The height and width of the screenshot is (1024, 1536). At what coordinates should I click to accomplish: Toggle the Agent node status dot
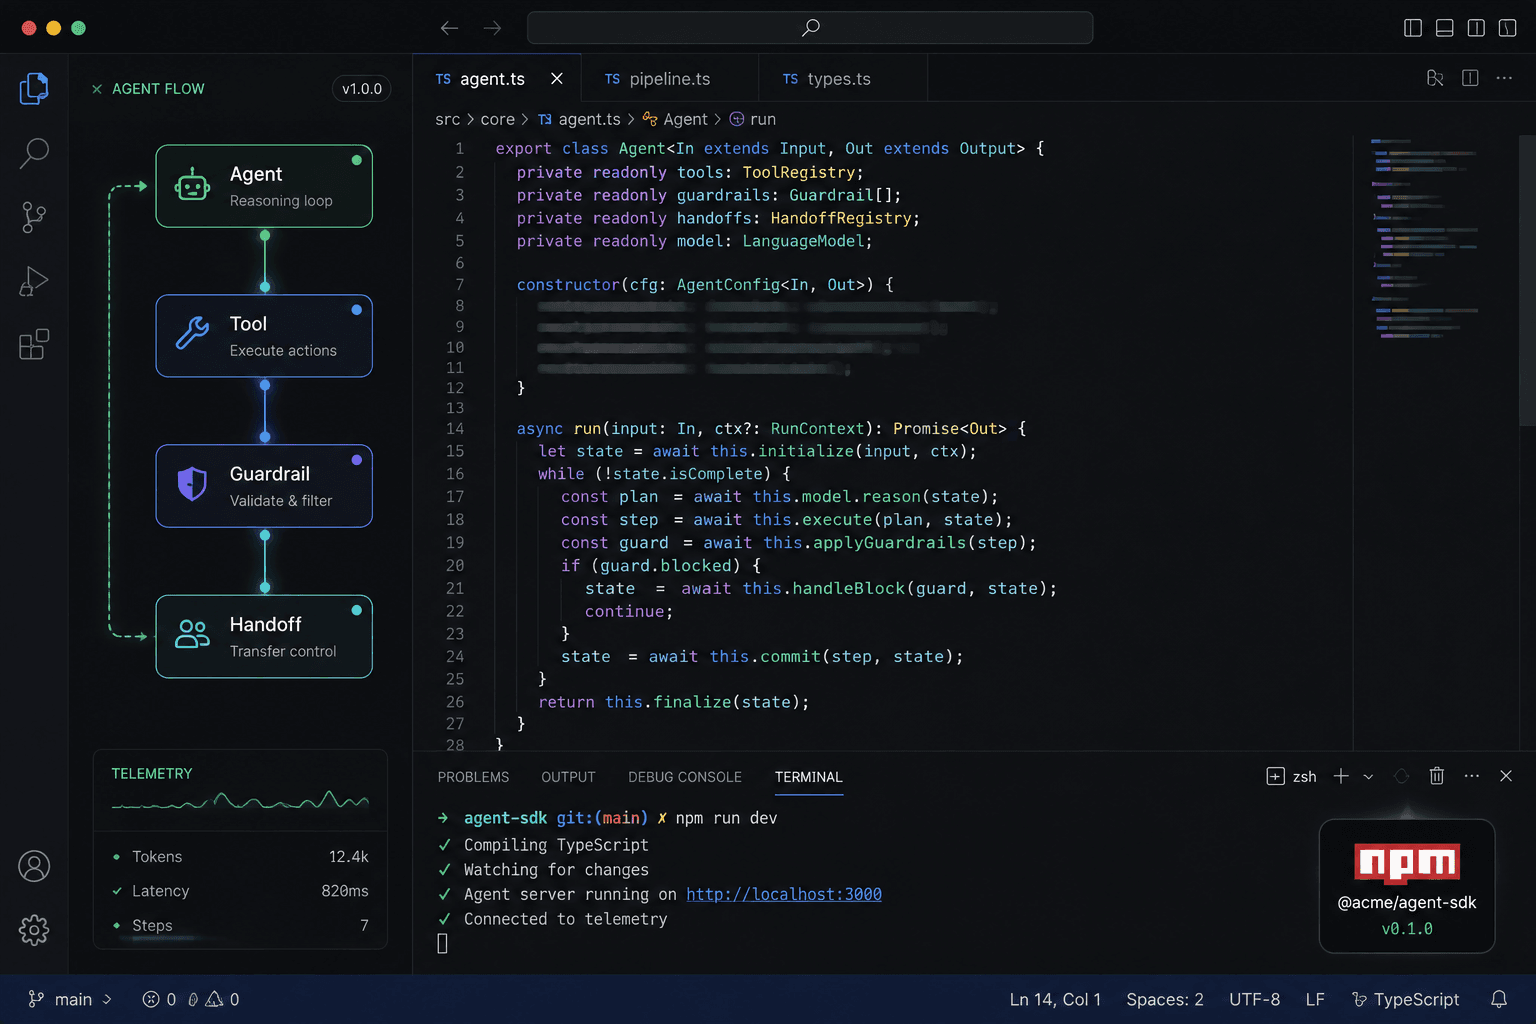pyautogui.click(x=356, y=160)
